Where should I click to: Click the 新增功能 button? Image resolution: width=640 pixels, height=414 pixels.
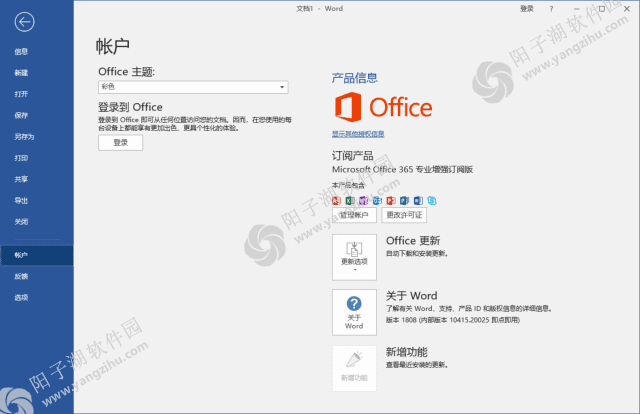354,368
